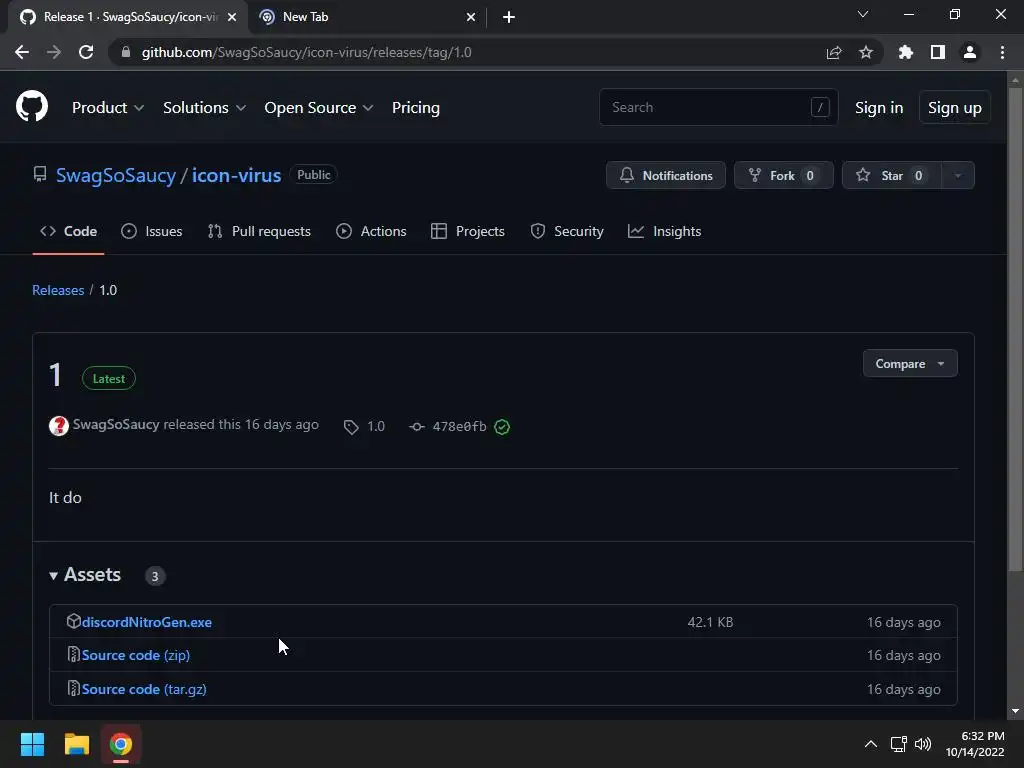Image resolution: width=1024 pixels, height=768 pixels.
Task: Expand the Open Source menu
Action: 319,108
